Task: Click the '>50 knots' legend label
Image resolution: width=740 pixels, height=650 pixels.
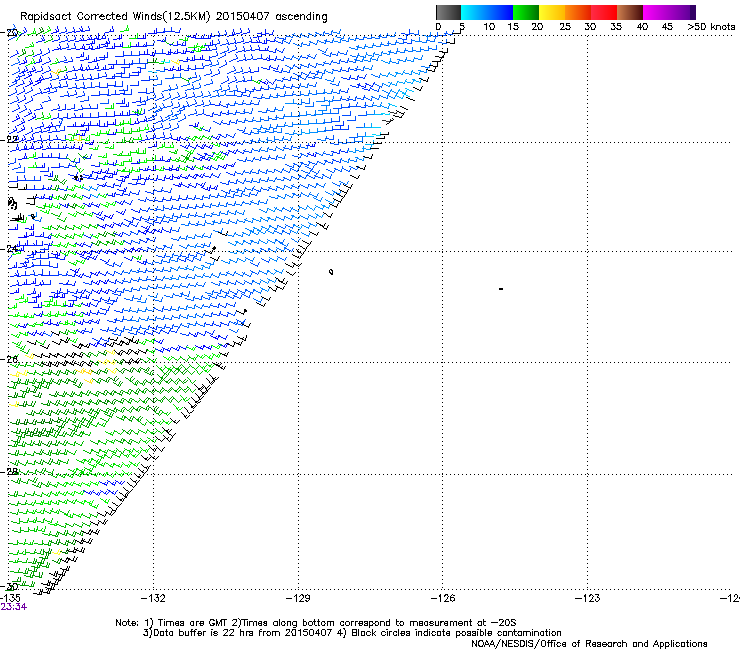Action: [711, 27]
